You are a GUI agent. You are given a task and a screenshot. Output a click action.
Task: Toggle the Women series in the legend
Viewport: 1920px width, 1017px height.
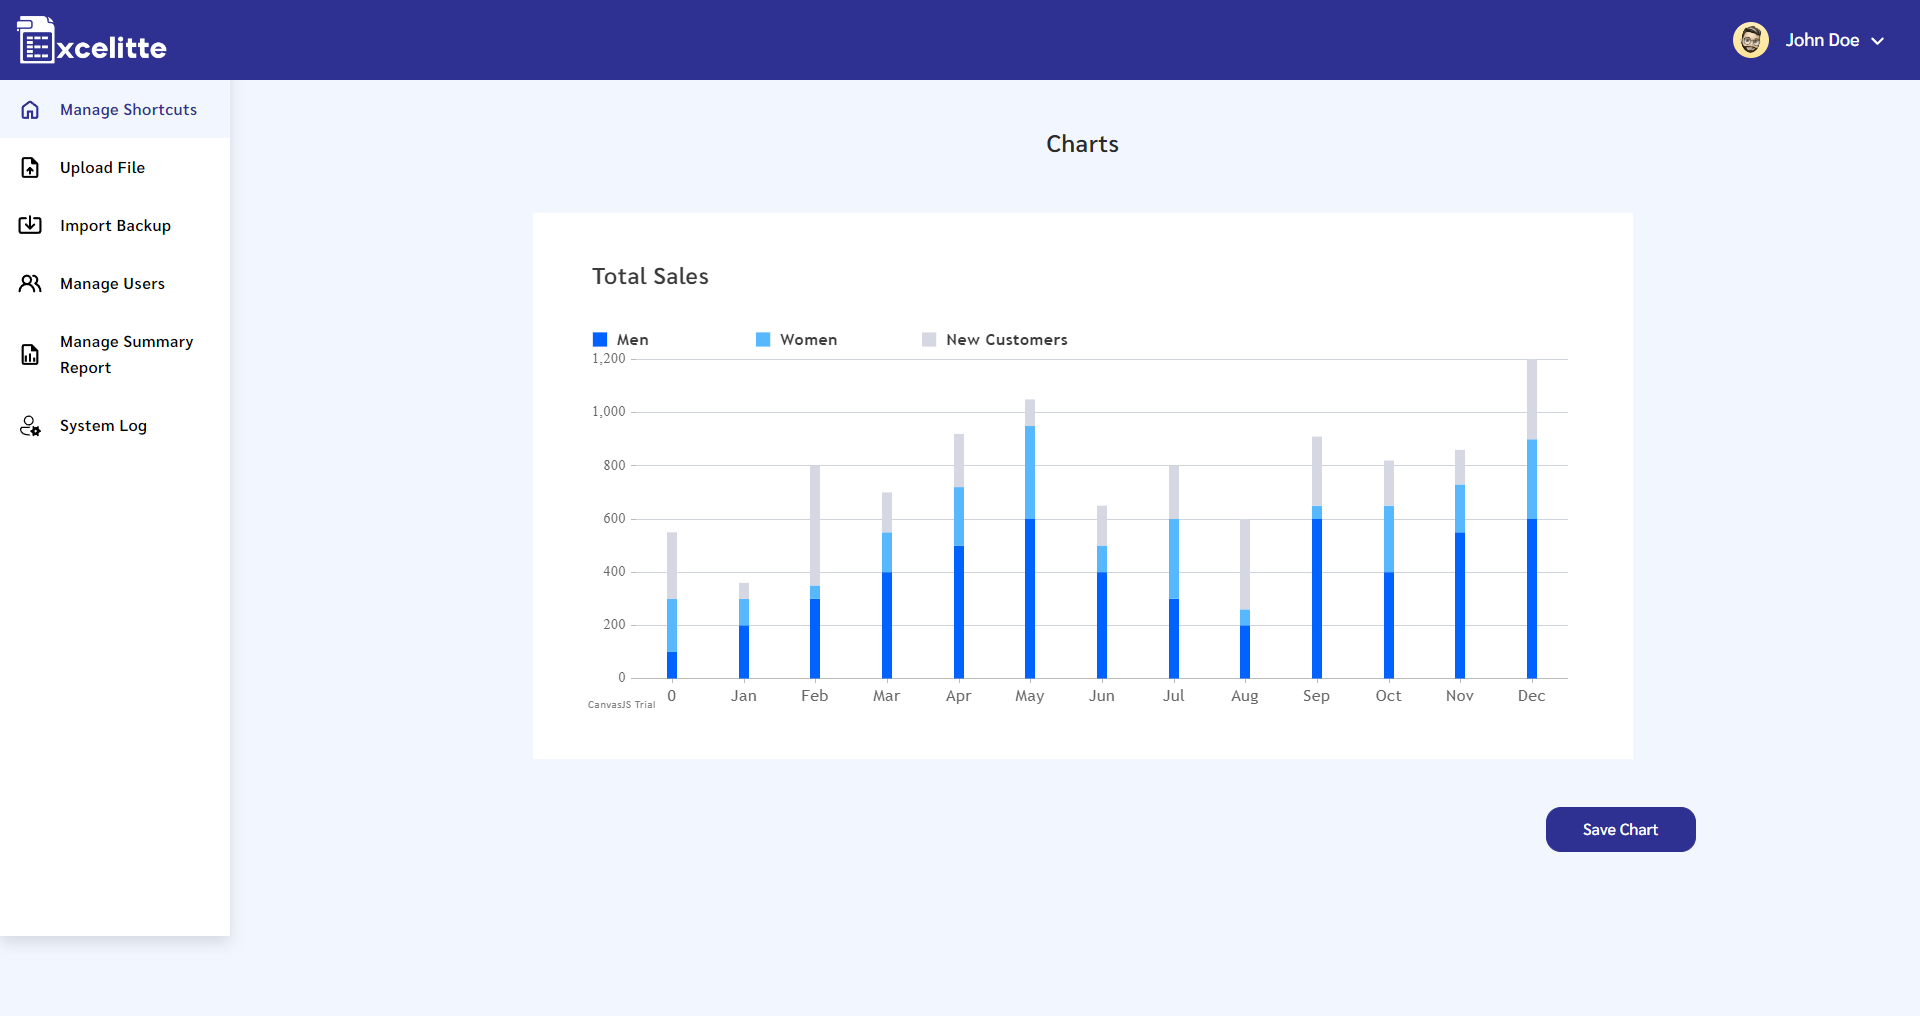(x=796, y=340)
